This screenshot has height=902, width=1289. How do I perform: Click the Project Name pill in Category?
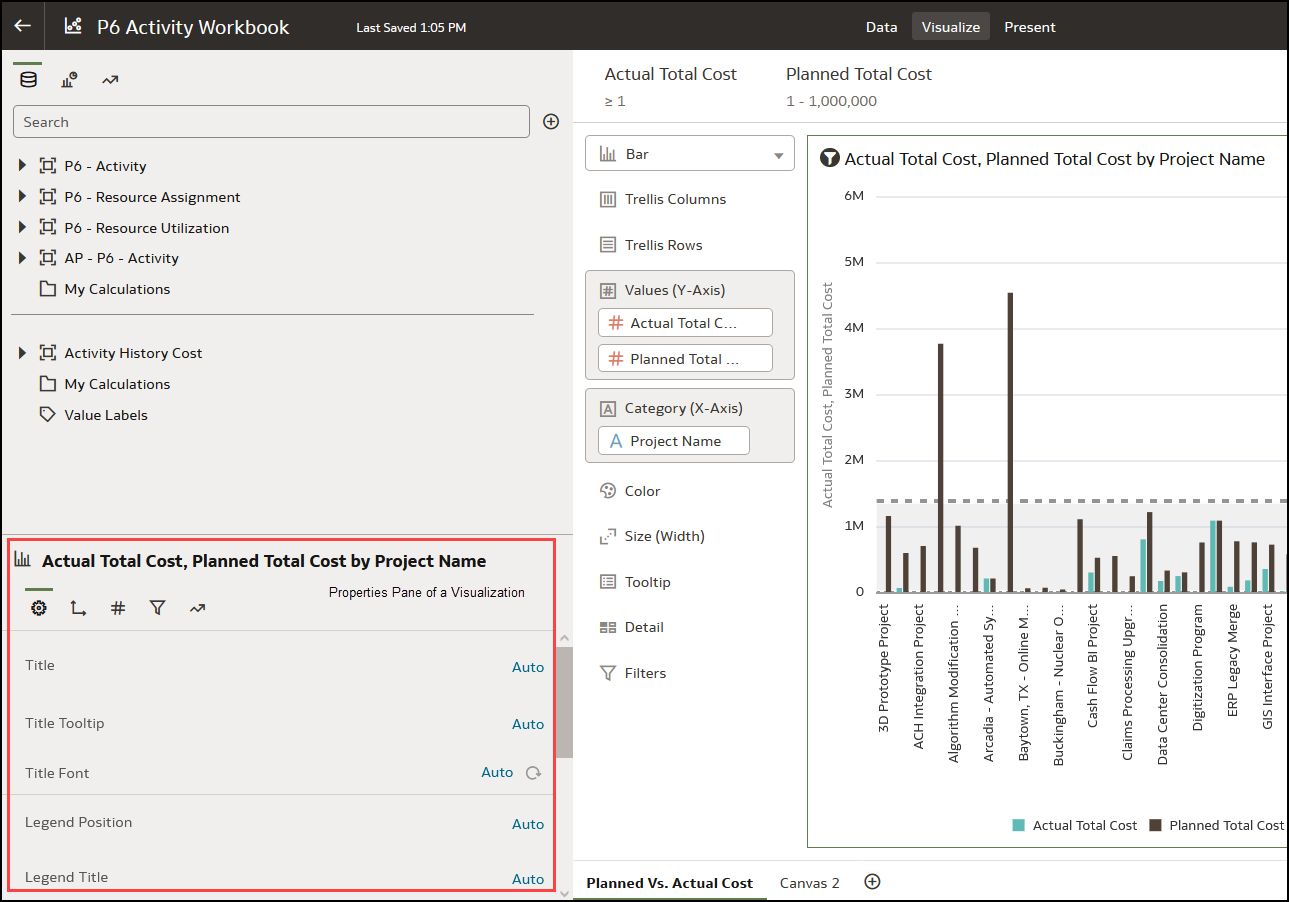673,441
